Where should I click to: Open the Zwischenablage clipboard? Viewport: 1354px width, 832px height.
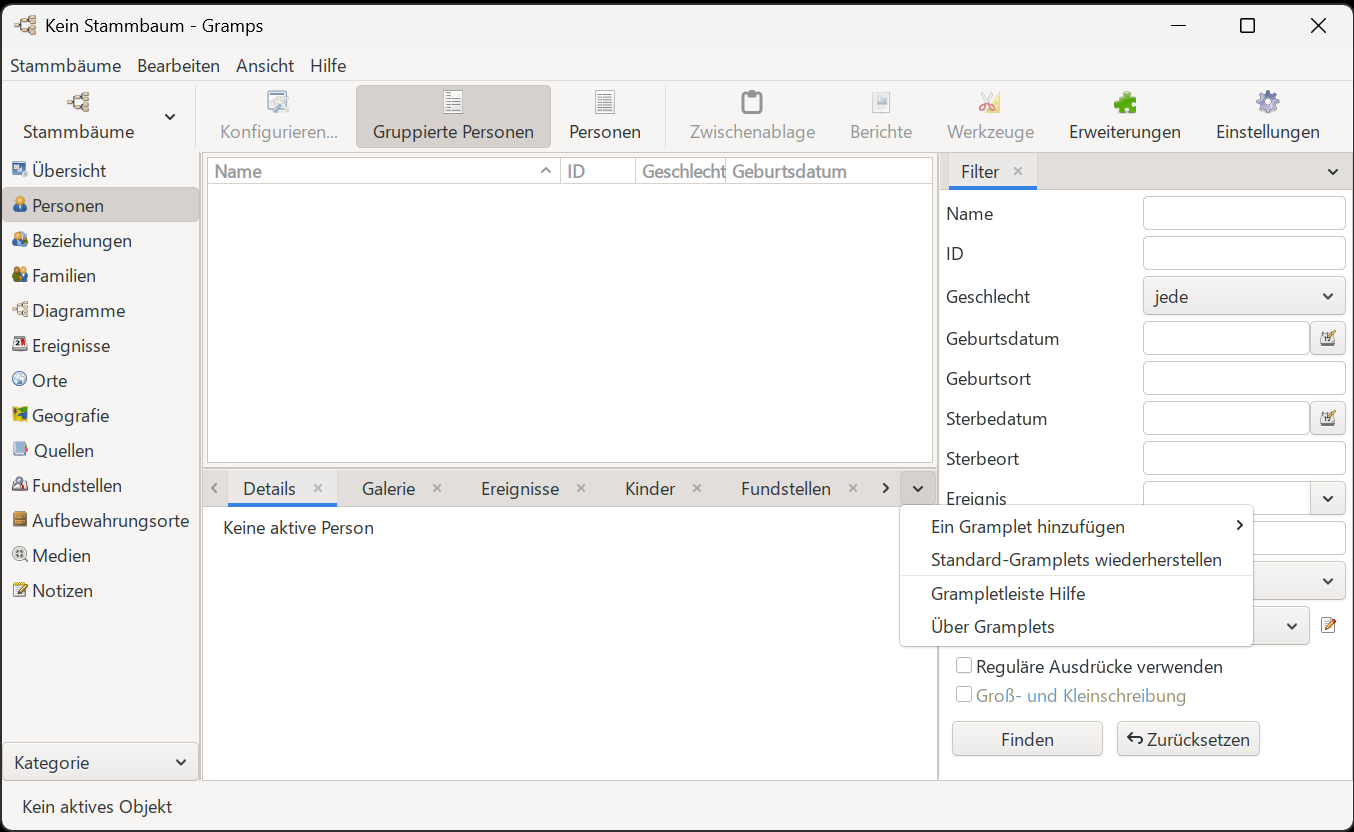click(752, 116)
